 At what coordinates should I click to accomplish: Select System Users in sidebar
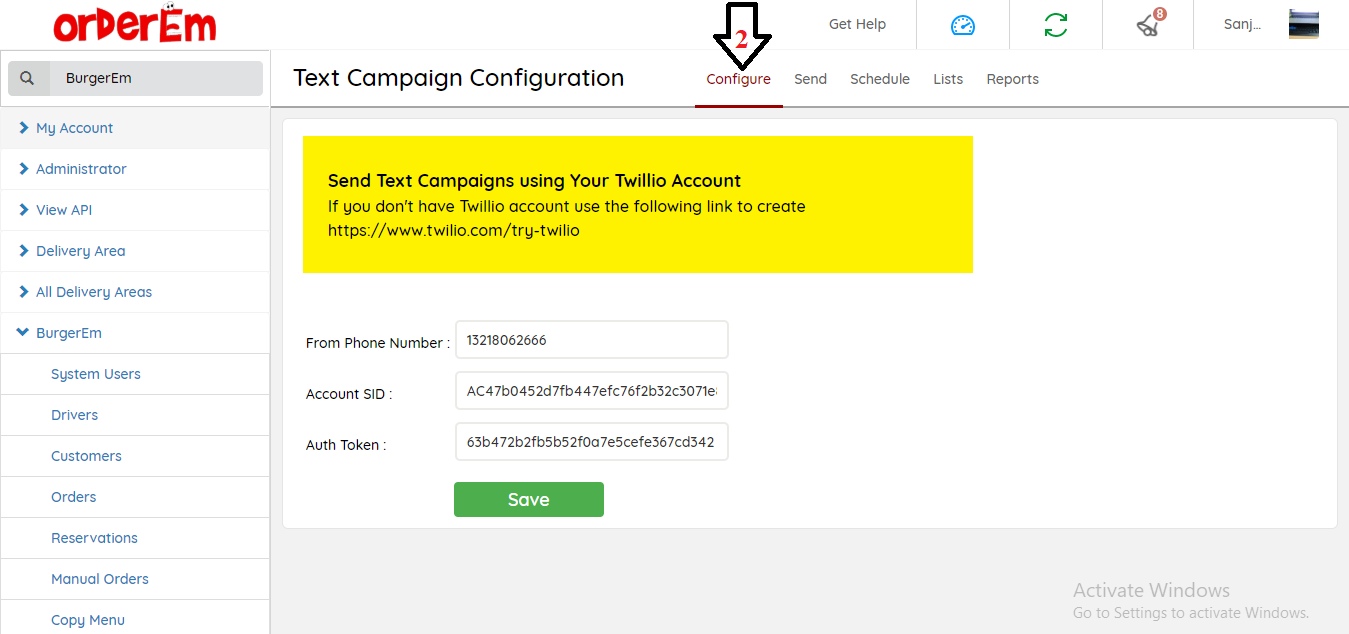[96, 374]
